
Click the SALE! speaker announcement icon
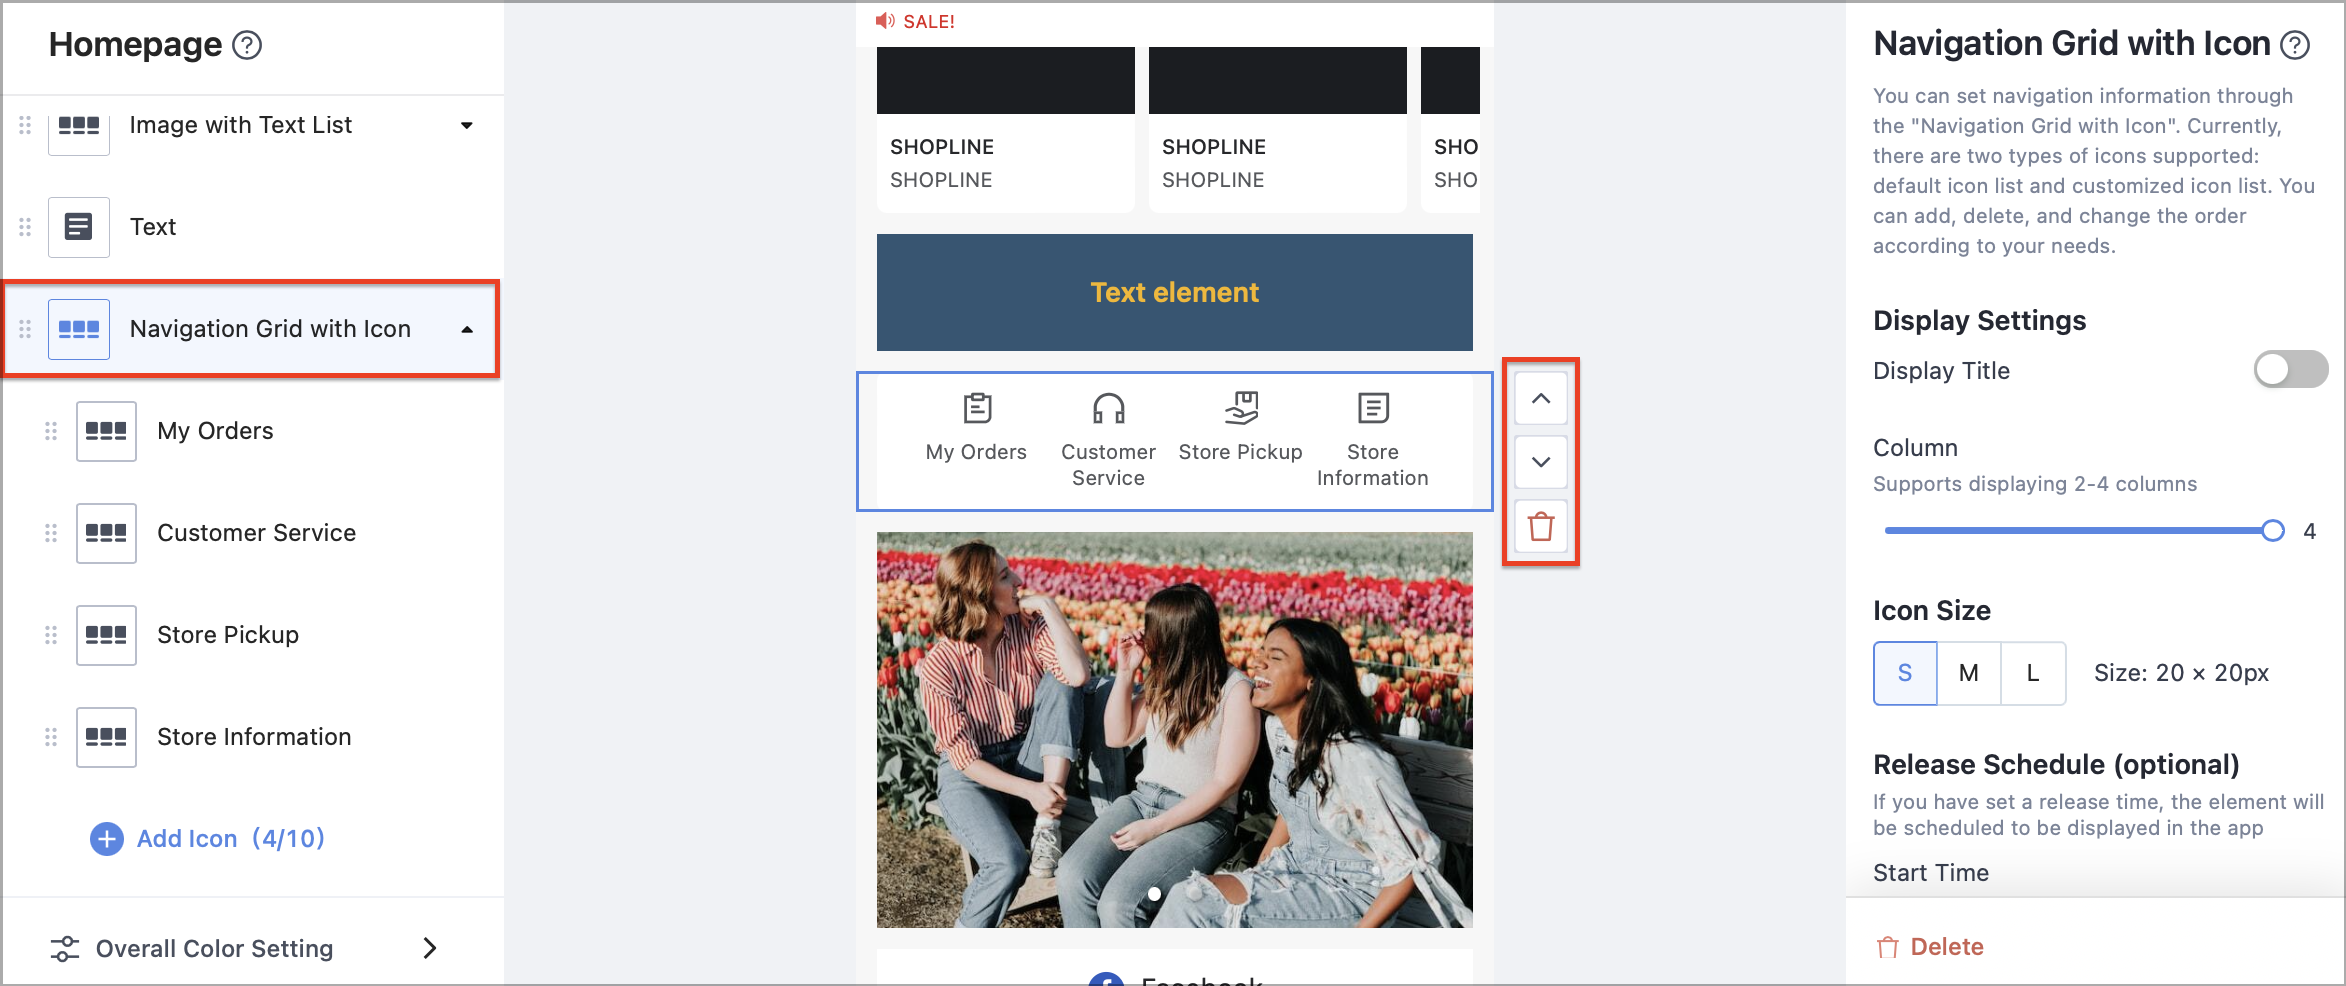point(885,21)
